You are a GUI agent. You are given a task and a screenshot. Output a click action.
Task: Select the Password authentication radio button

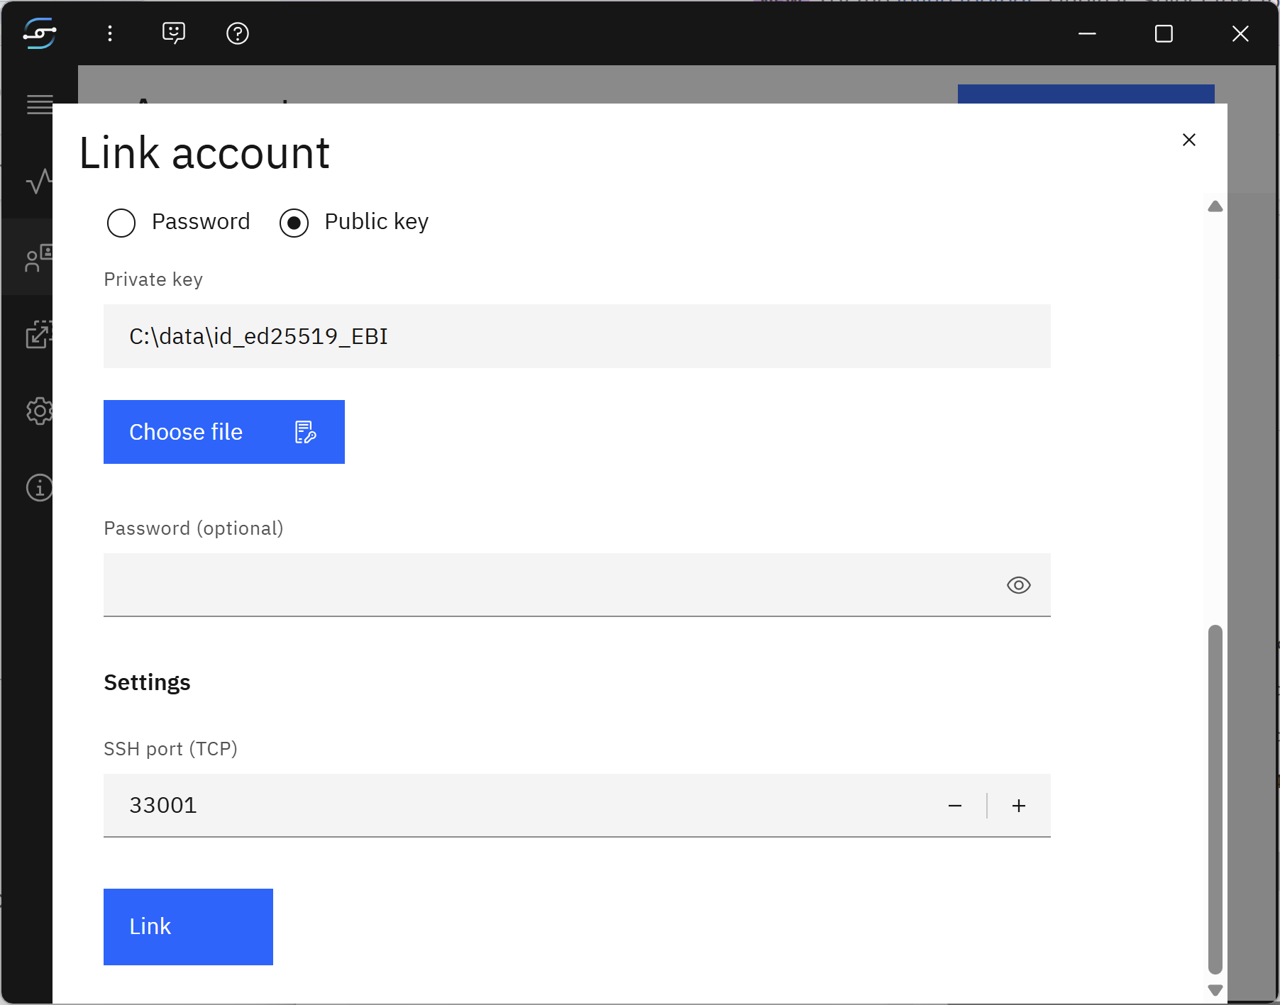click(x=121, y=222)
